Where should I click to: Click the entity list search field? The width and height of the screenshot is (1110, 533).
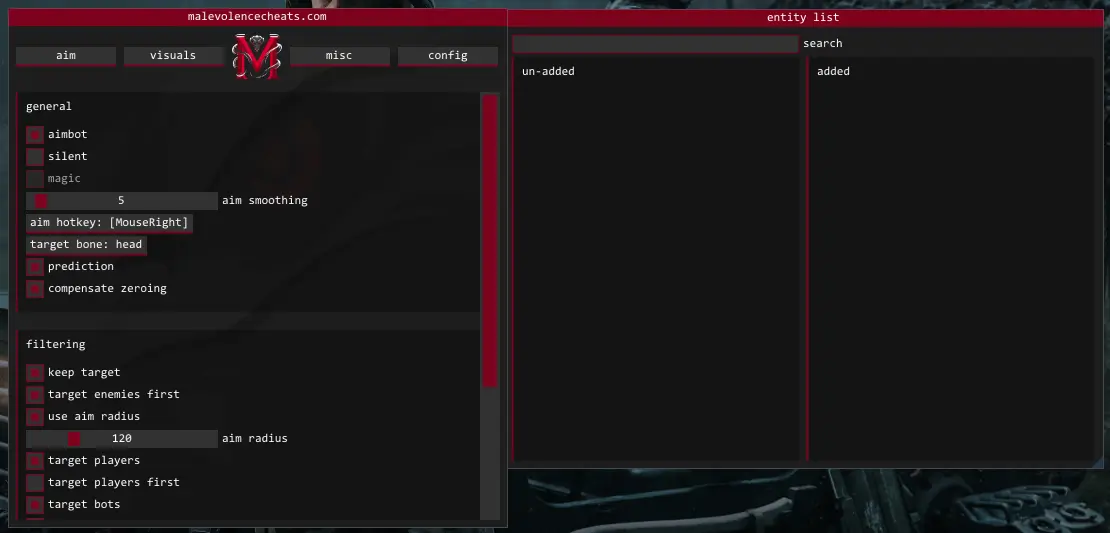pyautogui.click(x=655, y=44)
